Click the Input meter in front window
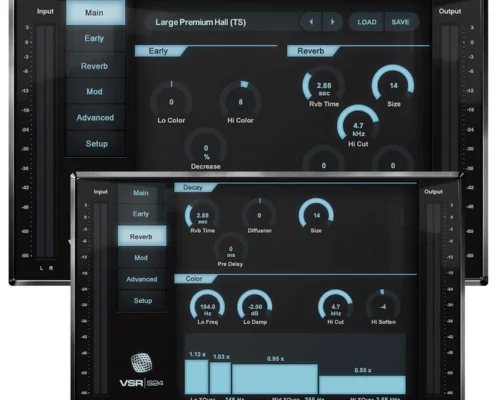Viewport: 500px width, 400px height. (101, 298)
